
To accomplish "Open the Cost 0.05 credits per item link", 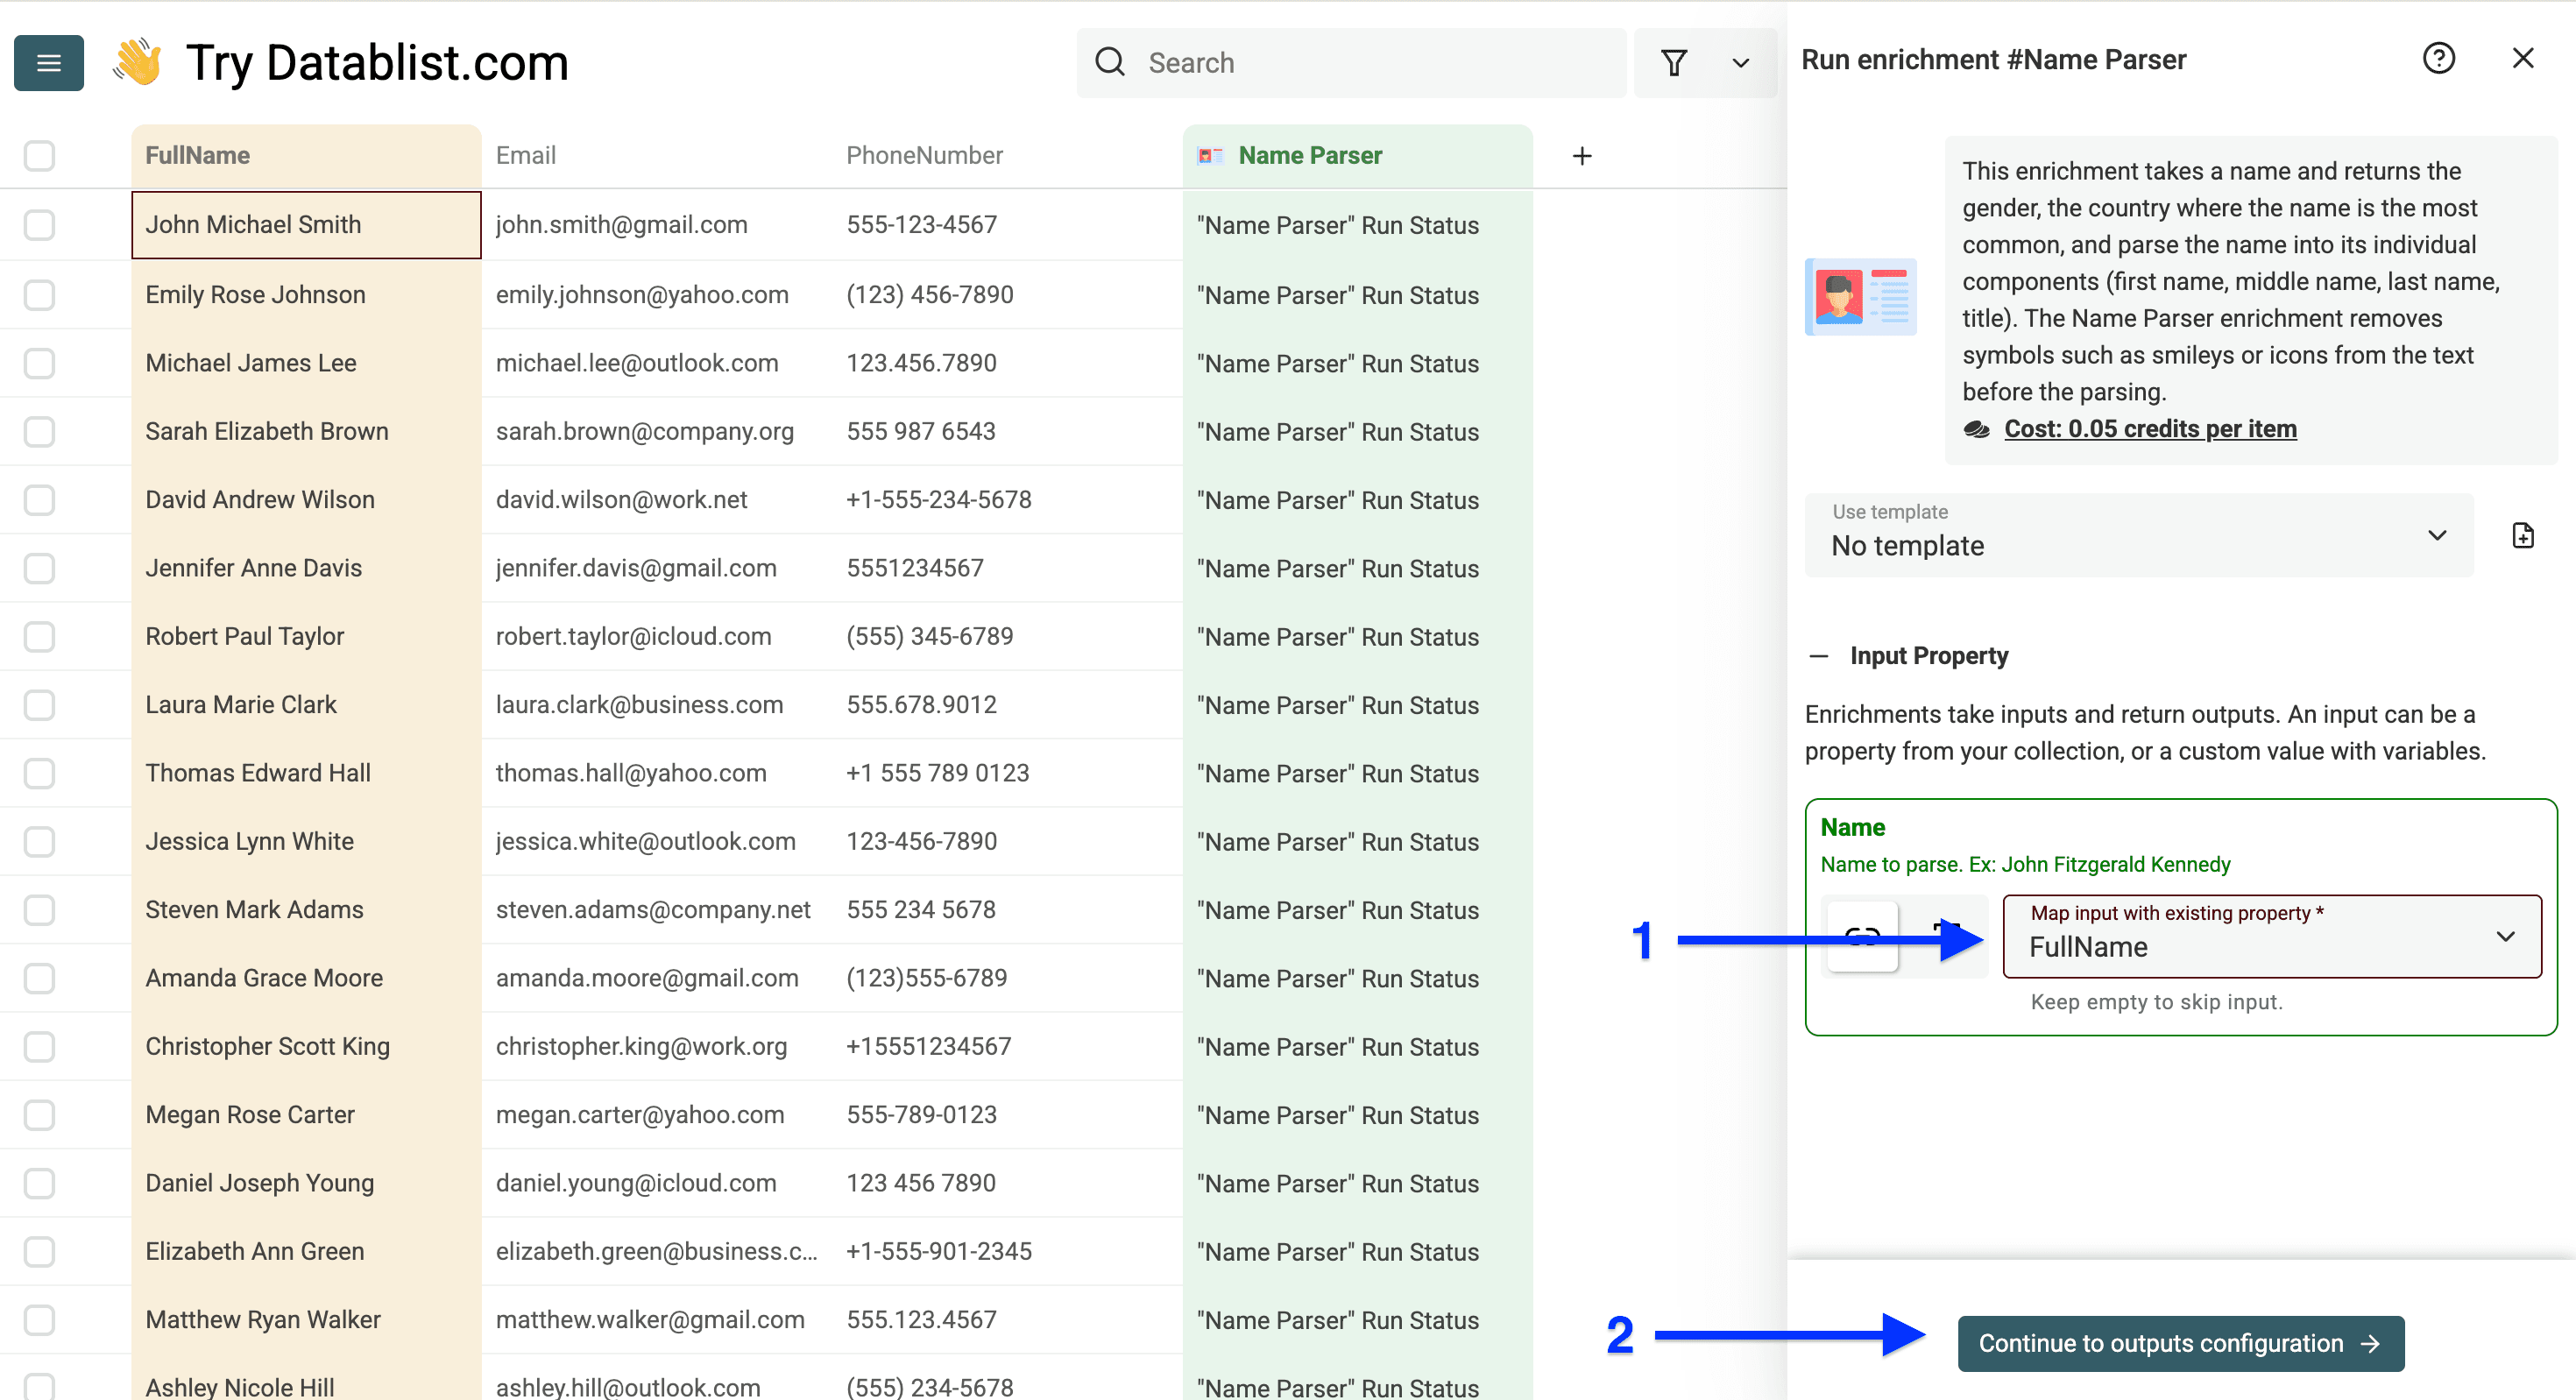I will click(2149, 429).
